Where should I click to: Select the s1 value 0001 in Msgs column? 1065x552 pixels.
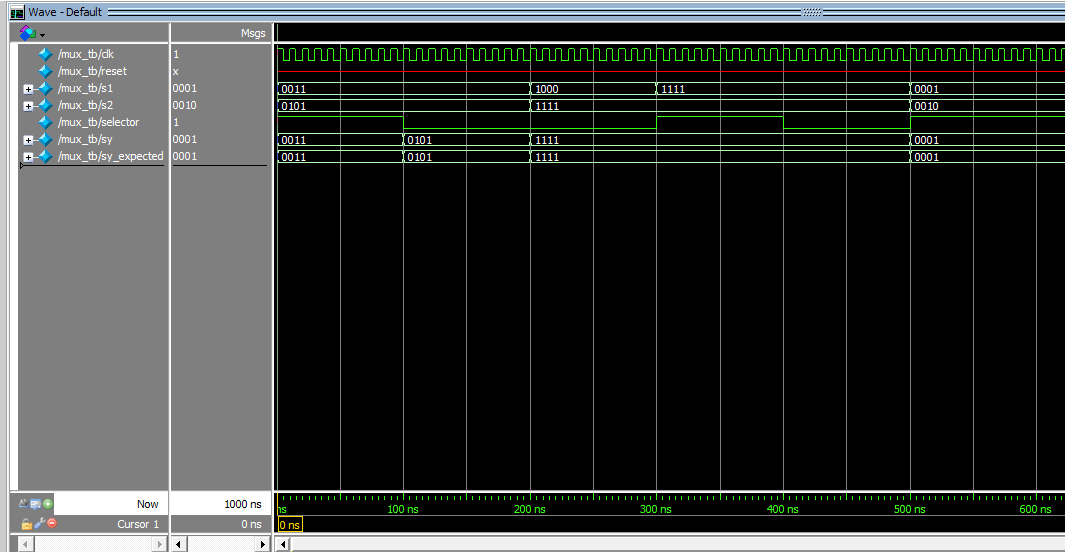(185, 88)
